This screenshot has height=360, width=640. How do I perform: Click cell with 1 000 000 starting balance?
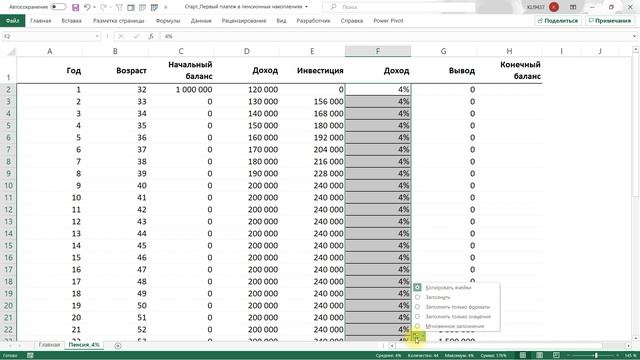pyautogui.click(x=181, y=90)
